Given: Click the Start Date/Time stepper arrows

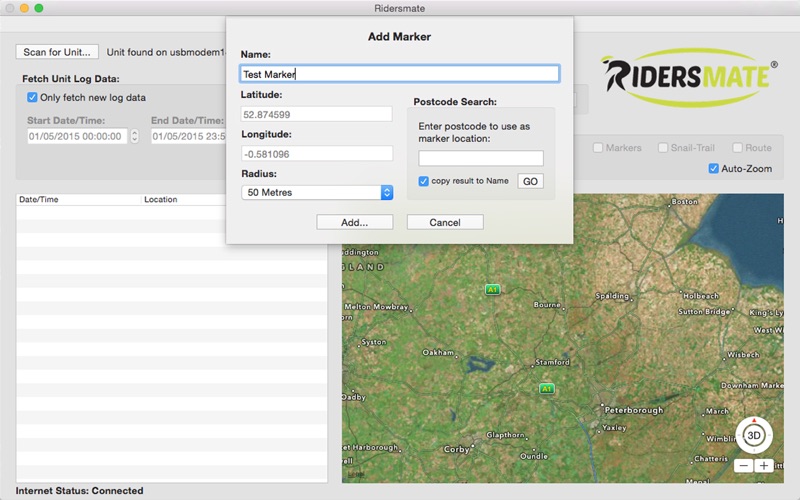Looking at the screenshot, I should (135, 136).
